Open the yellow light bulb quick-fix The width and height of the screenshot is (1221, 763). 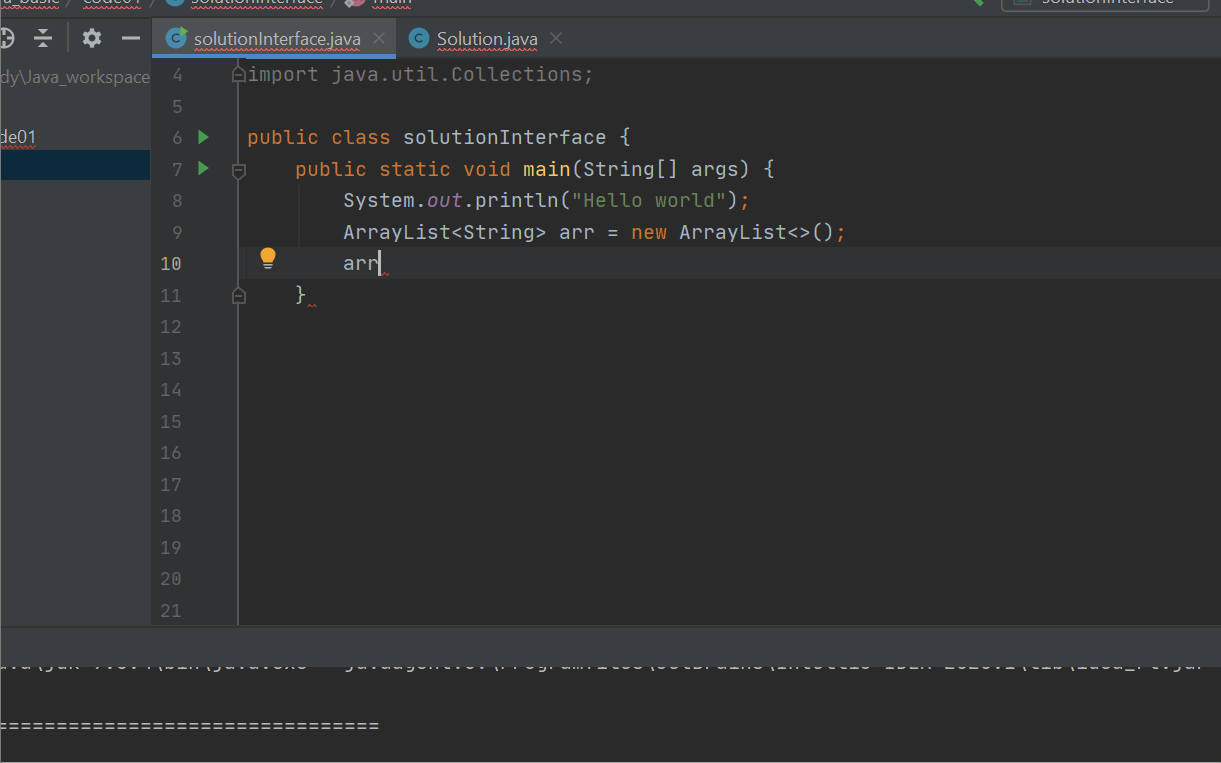[268, 259]
